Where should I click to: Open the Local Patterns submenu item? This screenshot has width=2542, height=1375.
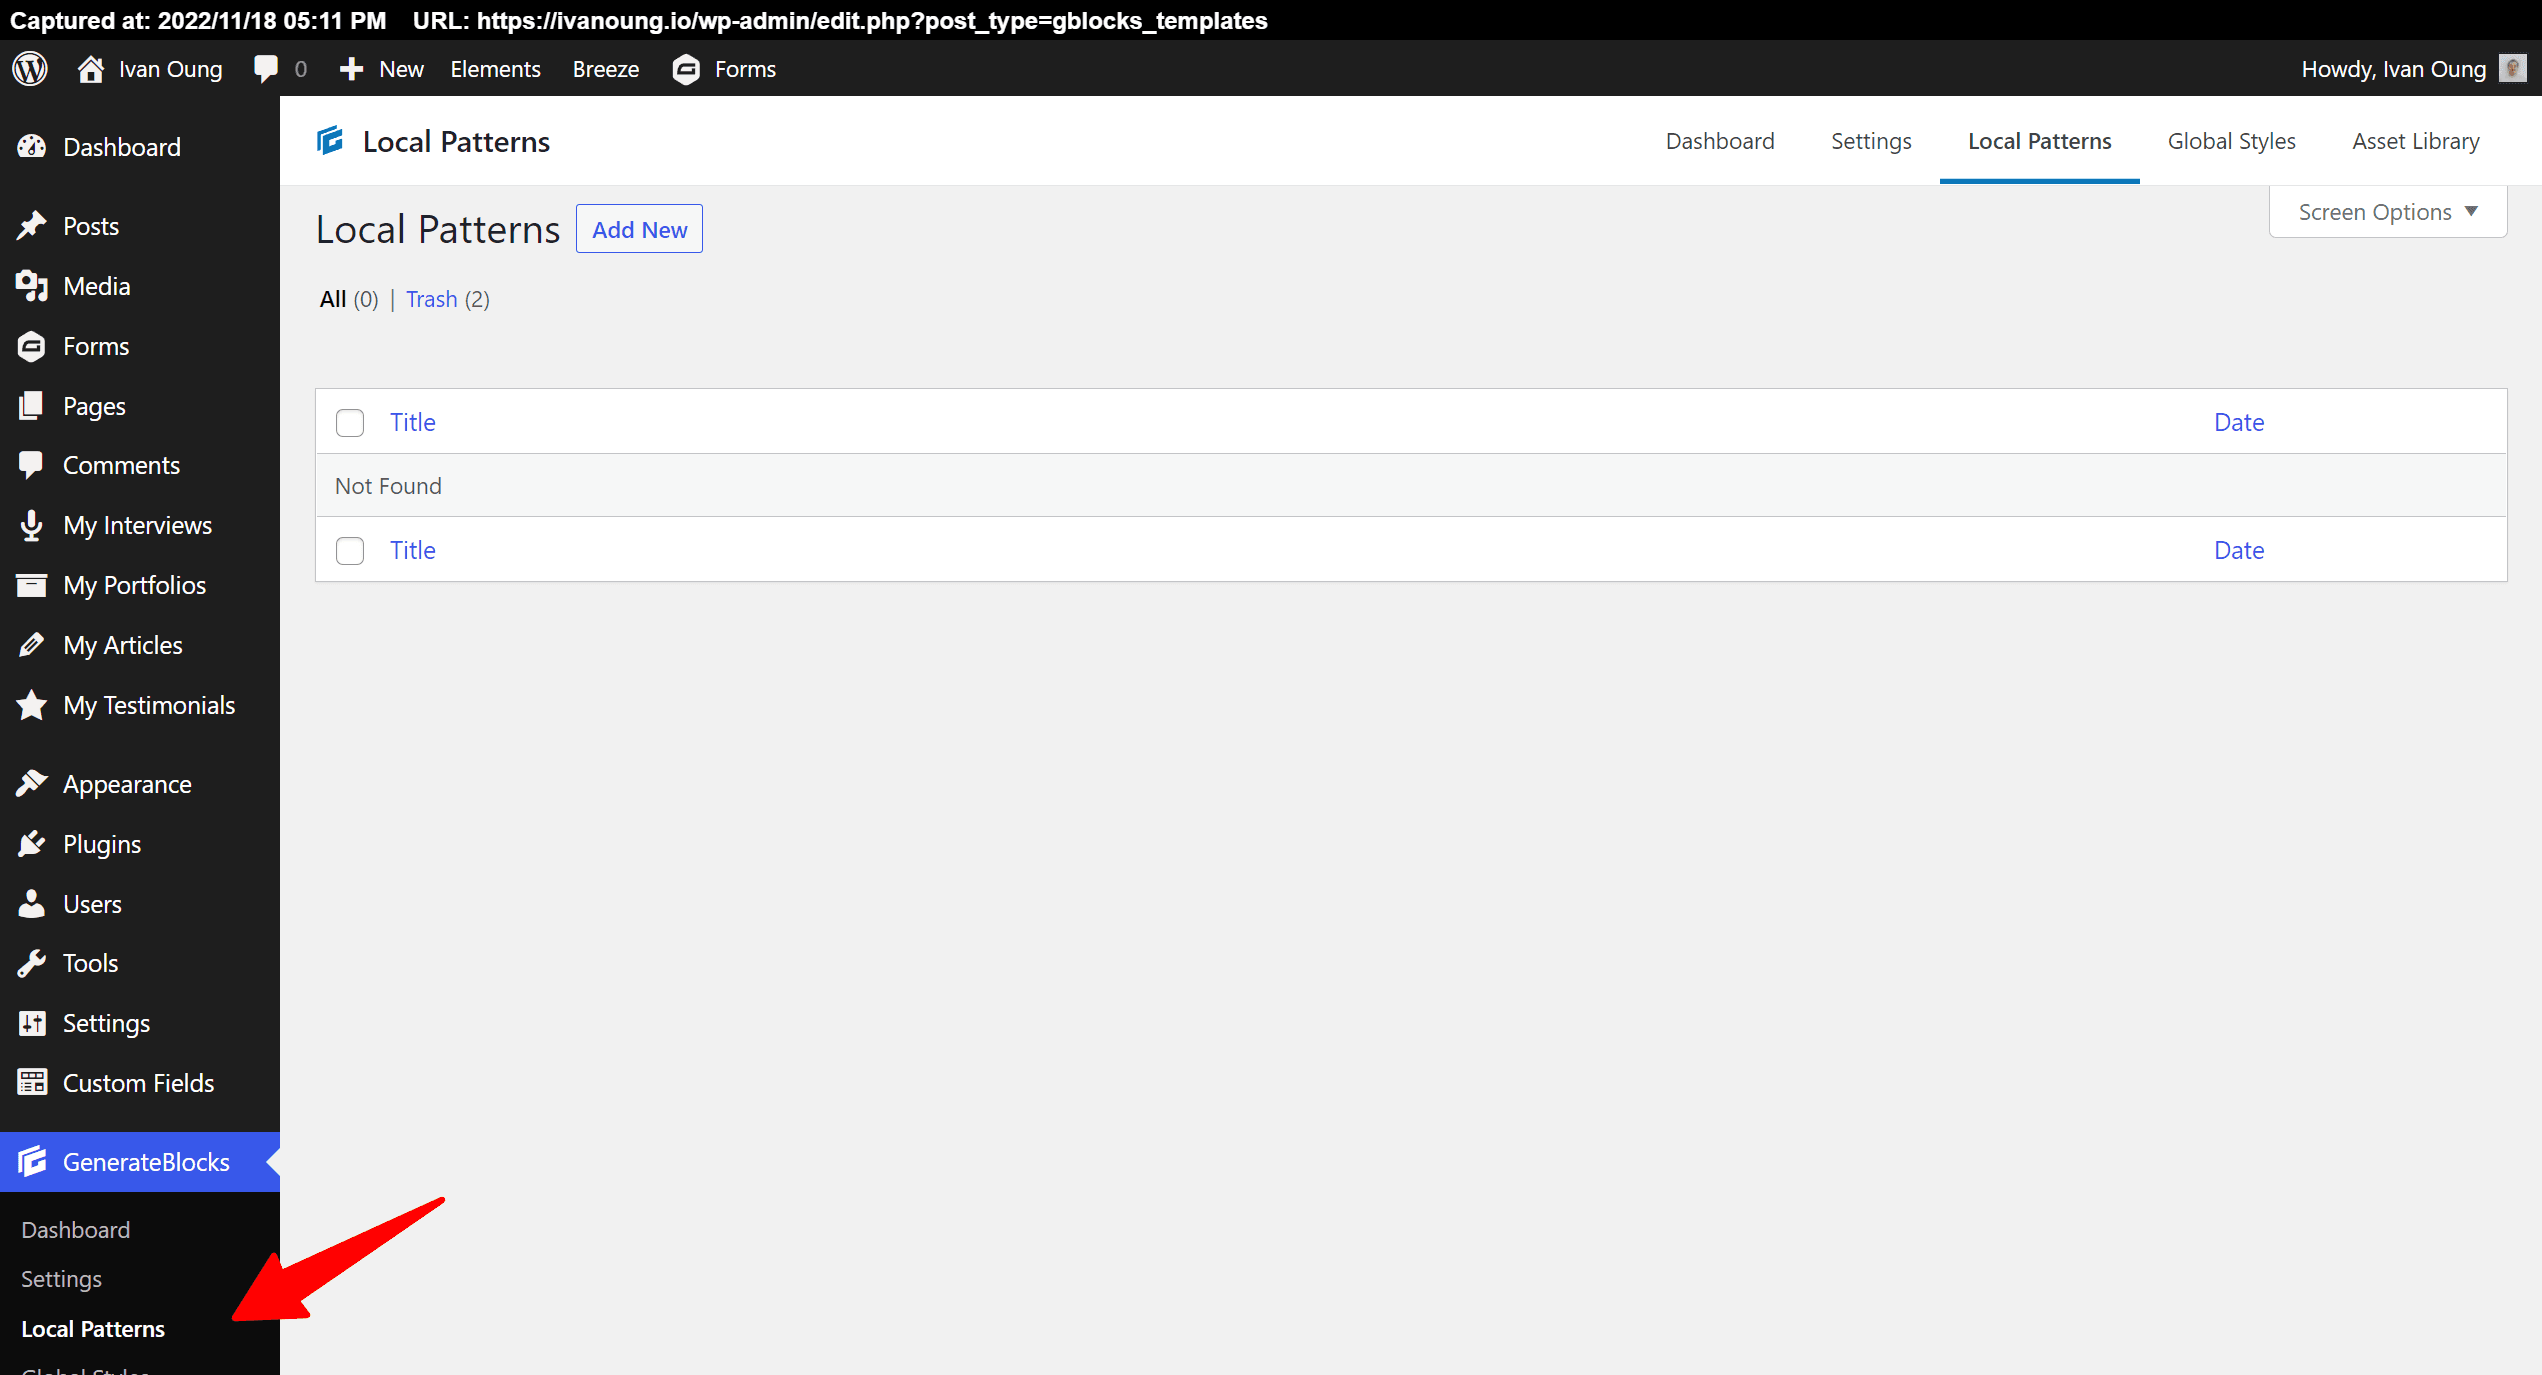click(93, 1329)
